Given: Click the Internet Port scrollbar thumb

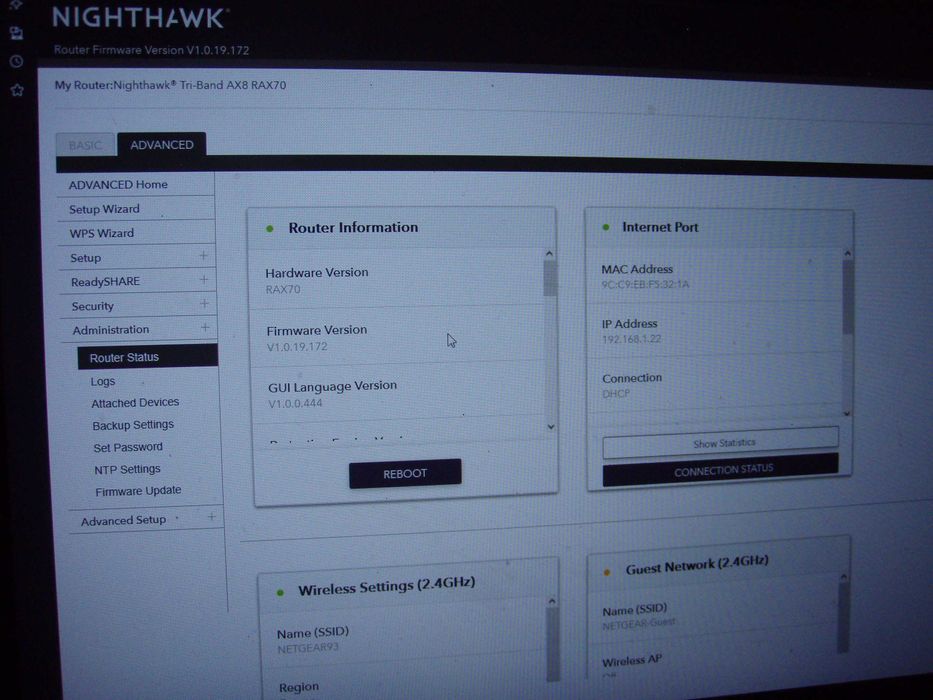Looking at the screenshot, I should click(847, 296).
